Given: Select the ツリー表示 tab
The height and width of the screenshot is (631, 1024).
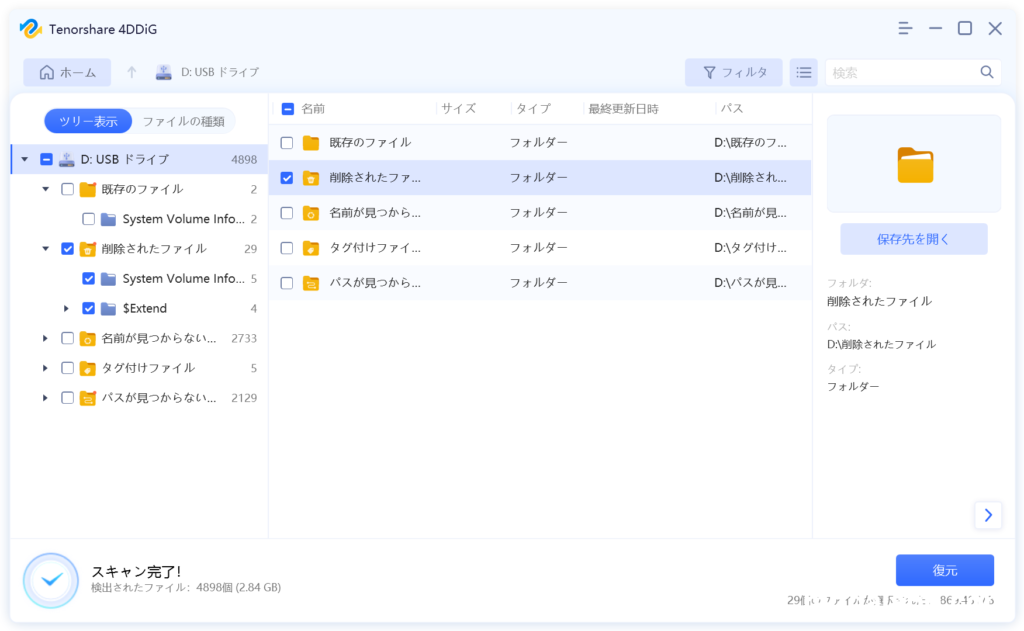Looking at the screenshot, I should (x=88, y=121).
